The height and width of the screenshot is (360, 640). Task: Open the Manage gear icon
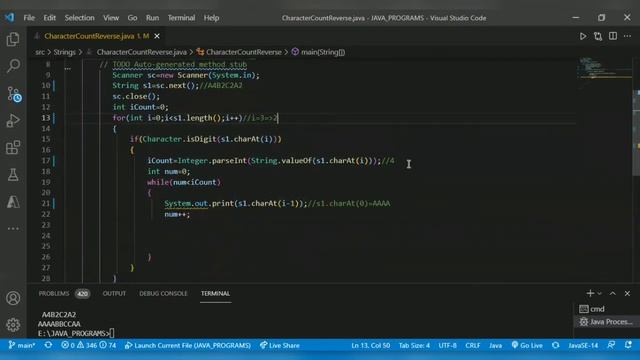click(x=13, y=325)
